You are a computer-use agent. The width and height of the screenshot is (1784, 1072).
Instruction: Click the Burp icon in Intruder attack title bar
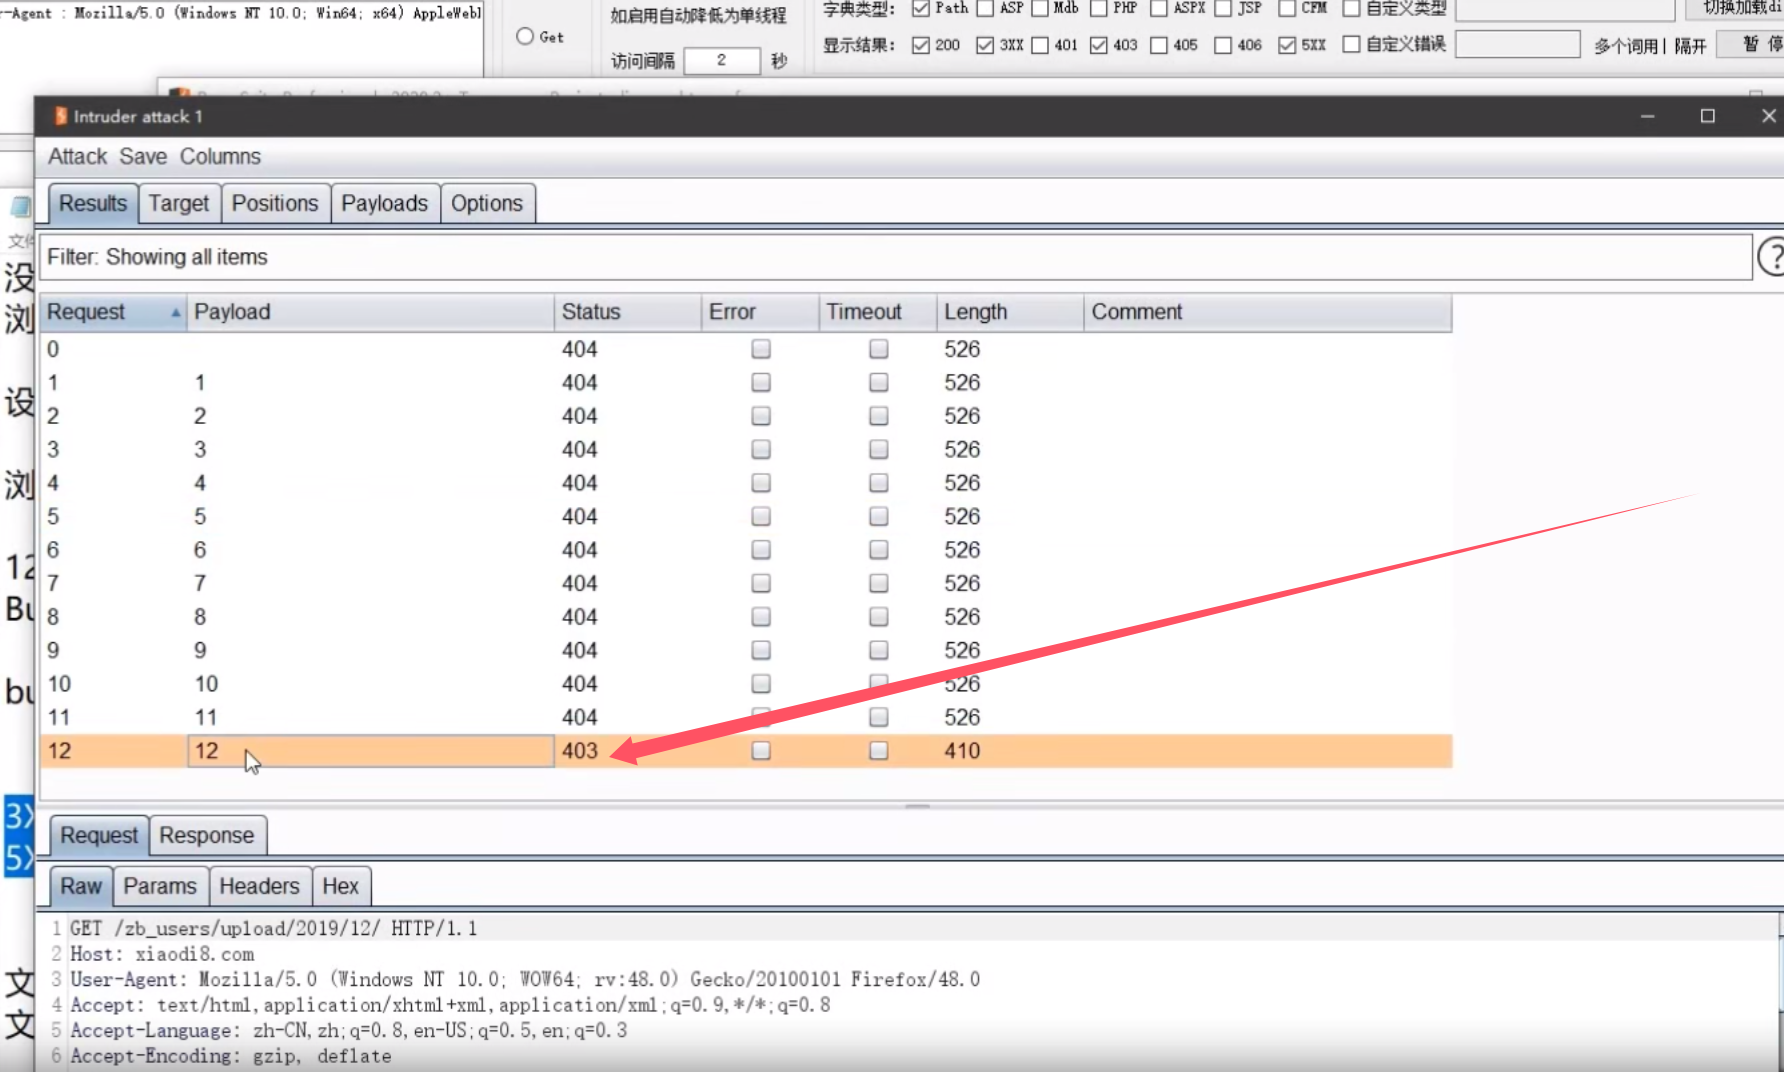[60, 116]
